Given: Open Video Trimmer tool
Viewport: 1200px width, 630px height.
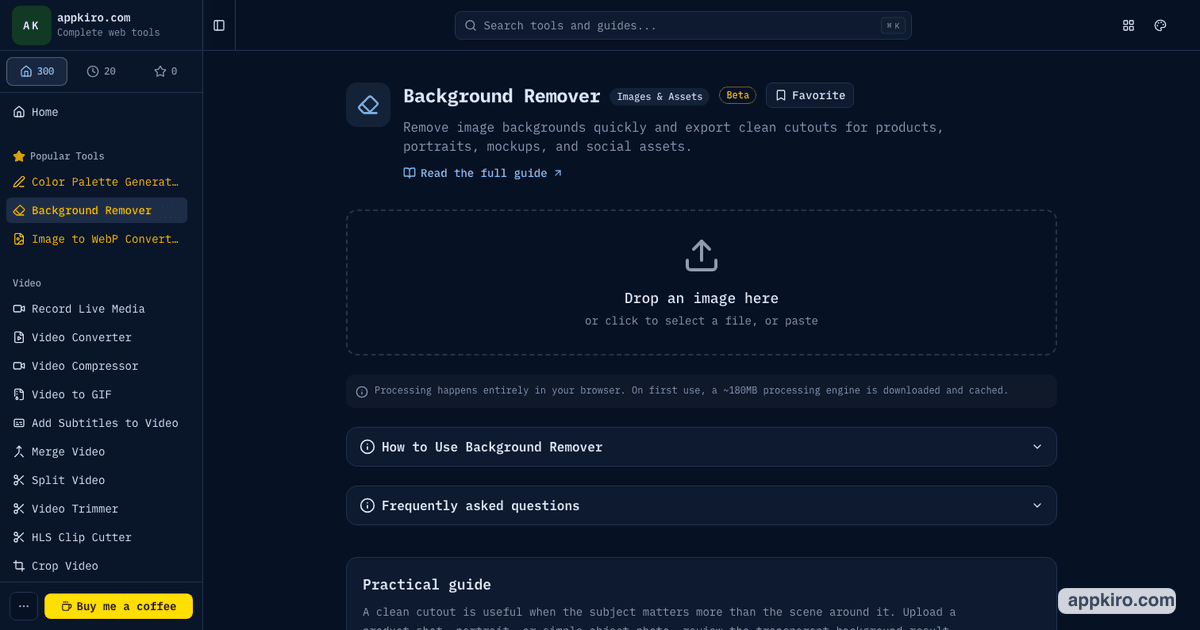Looking at the screenshot, I should click(x=97, y=509).
